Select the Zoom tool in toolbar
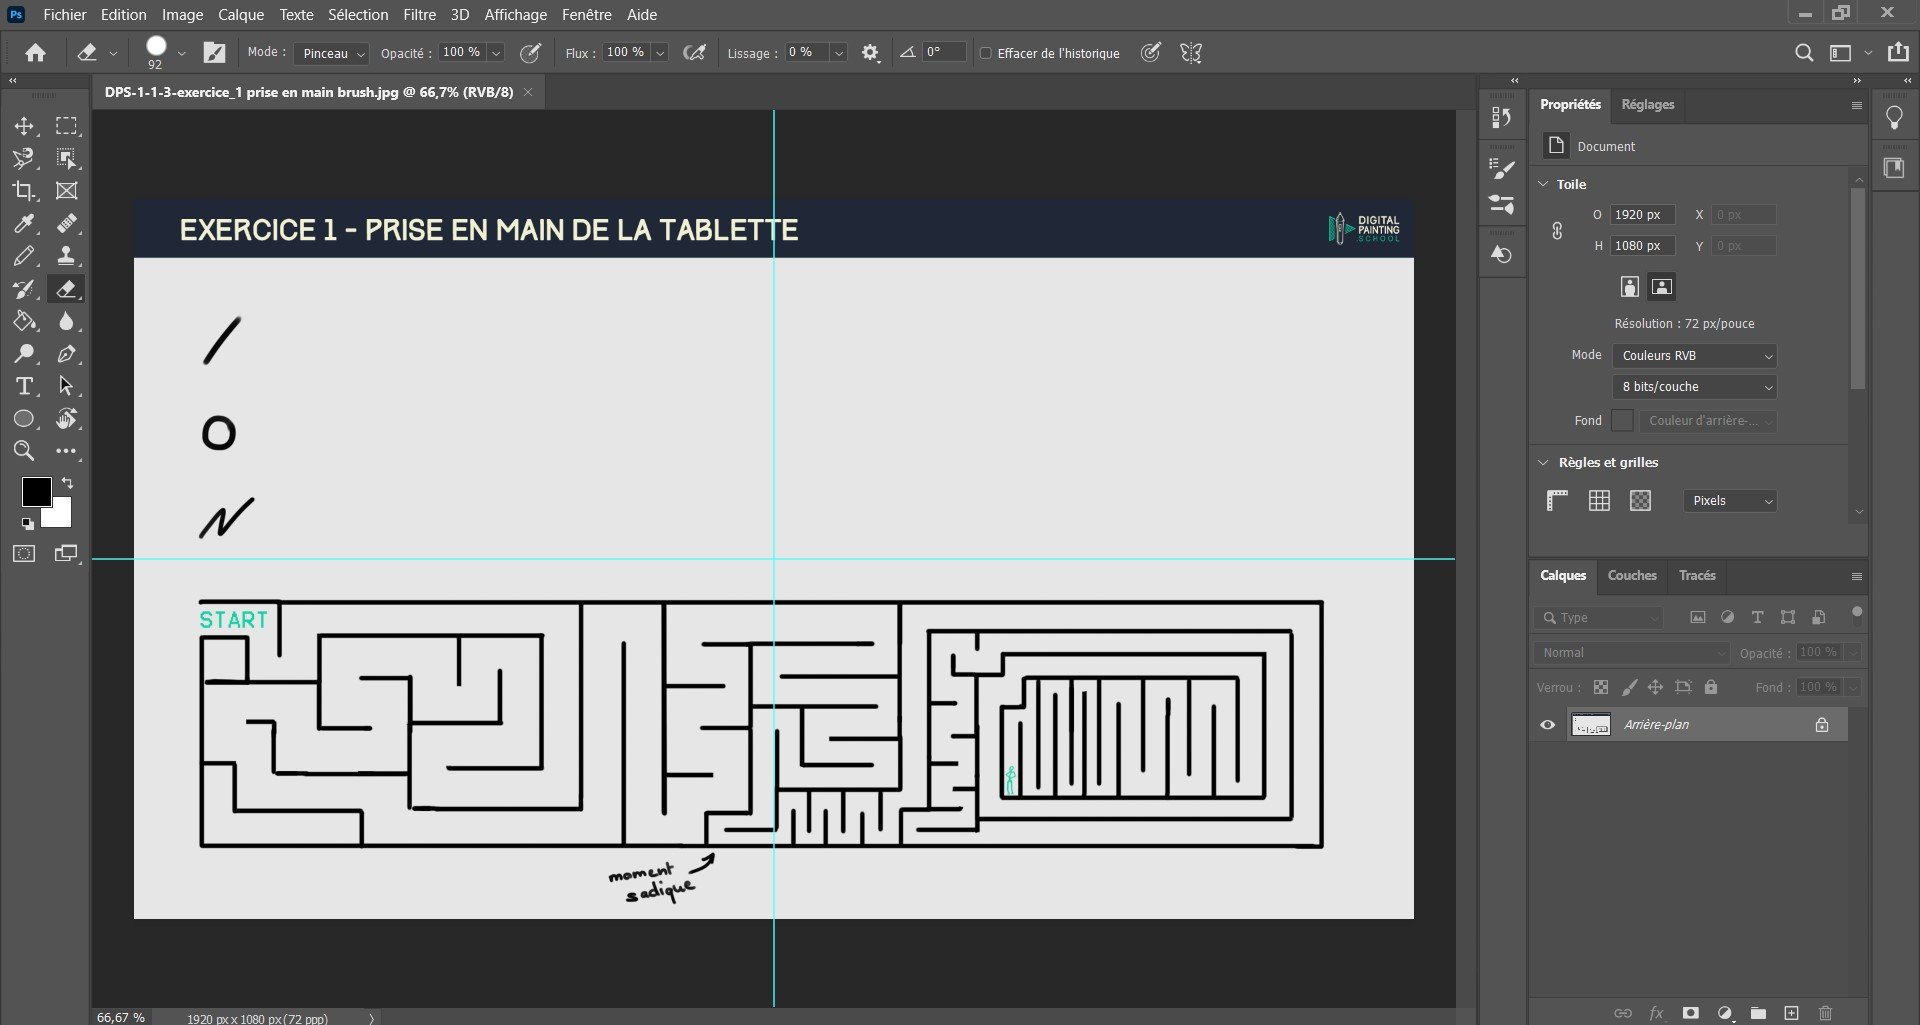 point(24,451)
